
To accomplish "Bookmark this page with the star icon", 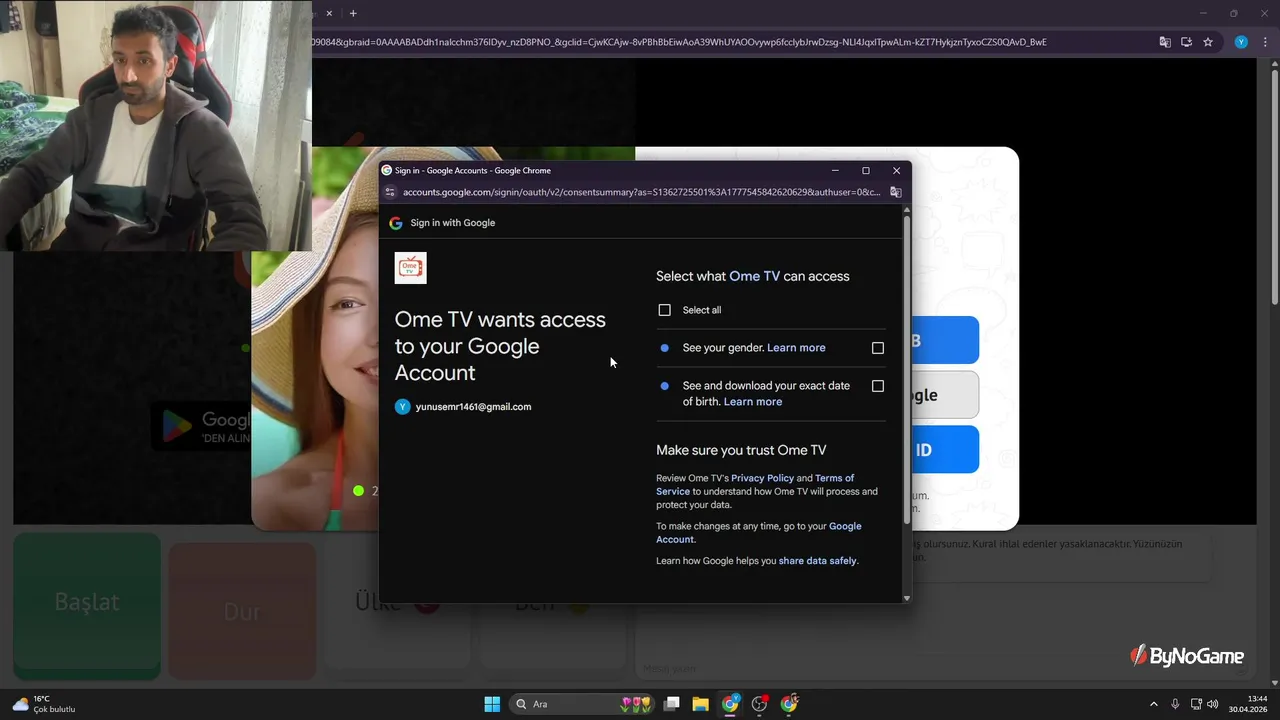I will (x=1208, y=42).
